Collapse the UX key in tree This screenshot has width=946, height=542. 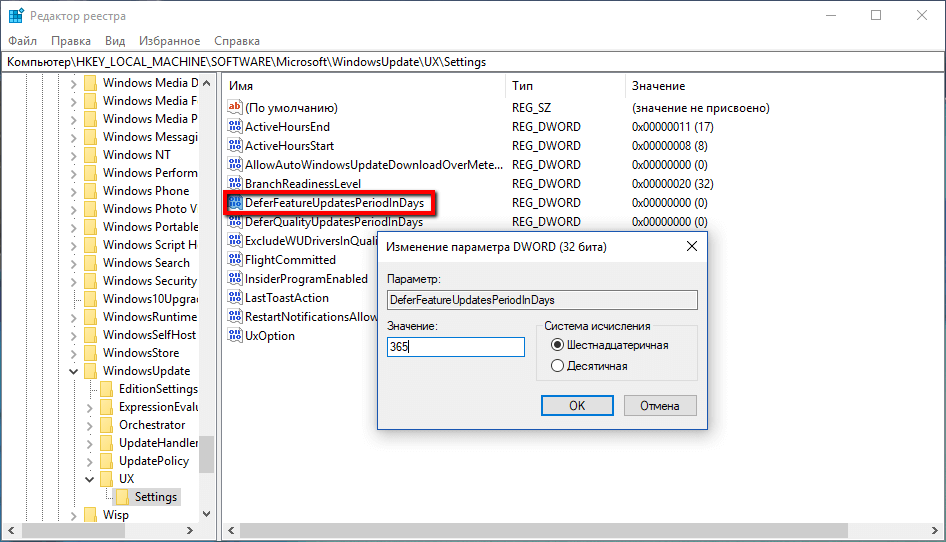coord(89,479)
